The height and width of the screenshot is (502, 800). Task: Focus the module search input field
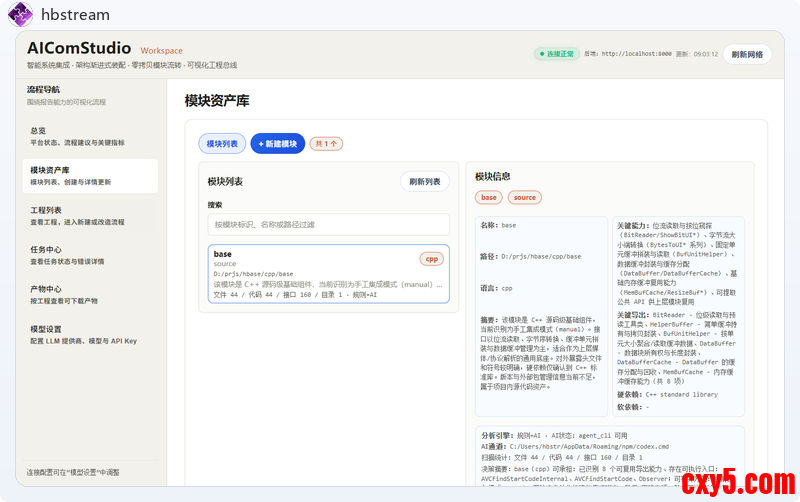(x=328, y=224)
